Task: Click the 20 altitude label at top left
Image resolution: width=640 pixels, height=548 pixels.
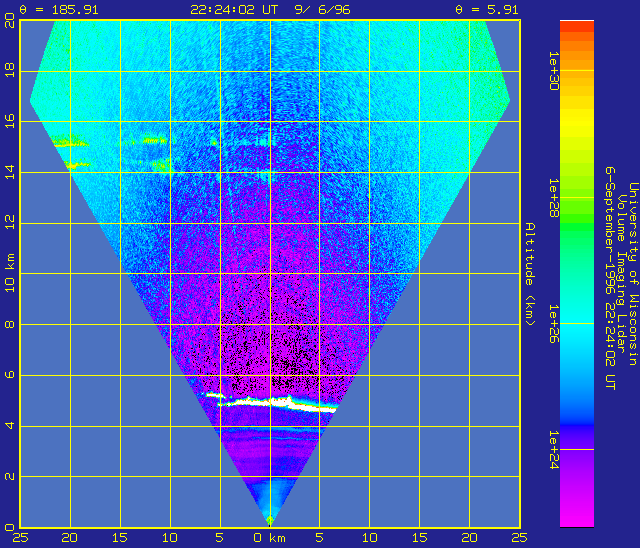Action: click(x=9, y=20)
